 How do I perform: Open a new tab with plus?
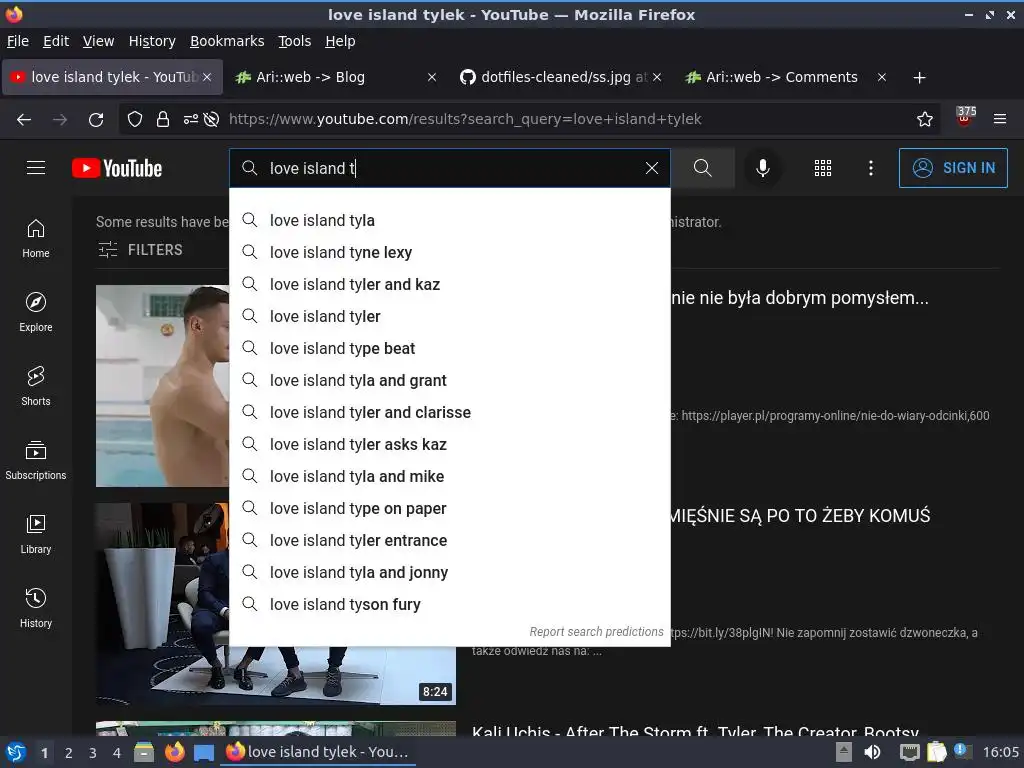pyautogui.click(x=920, y=78)
